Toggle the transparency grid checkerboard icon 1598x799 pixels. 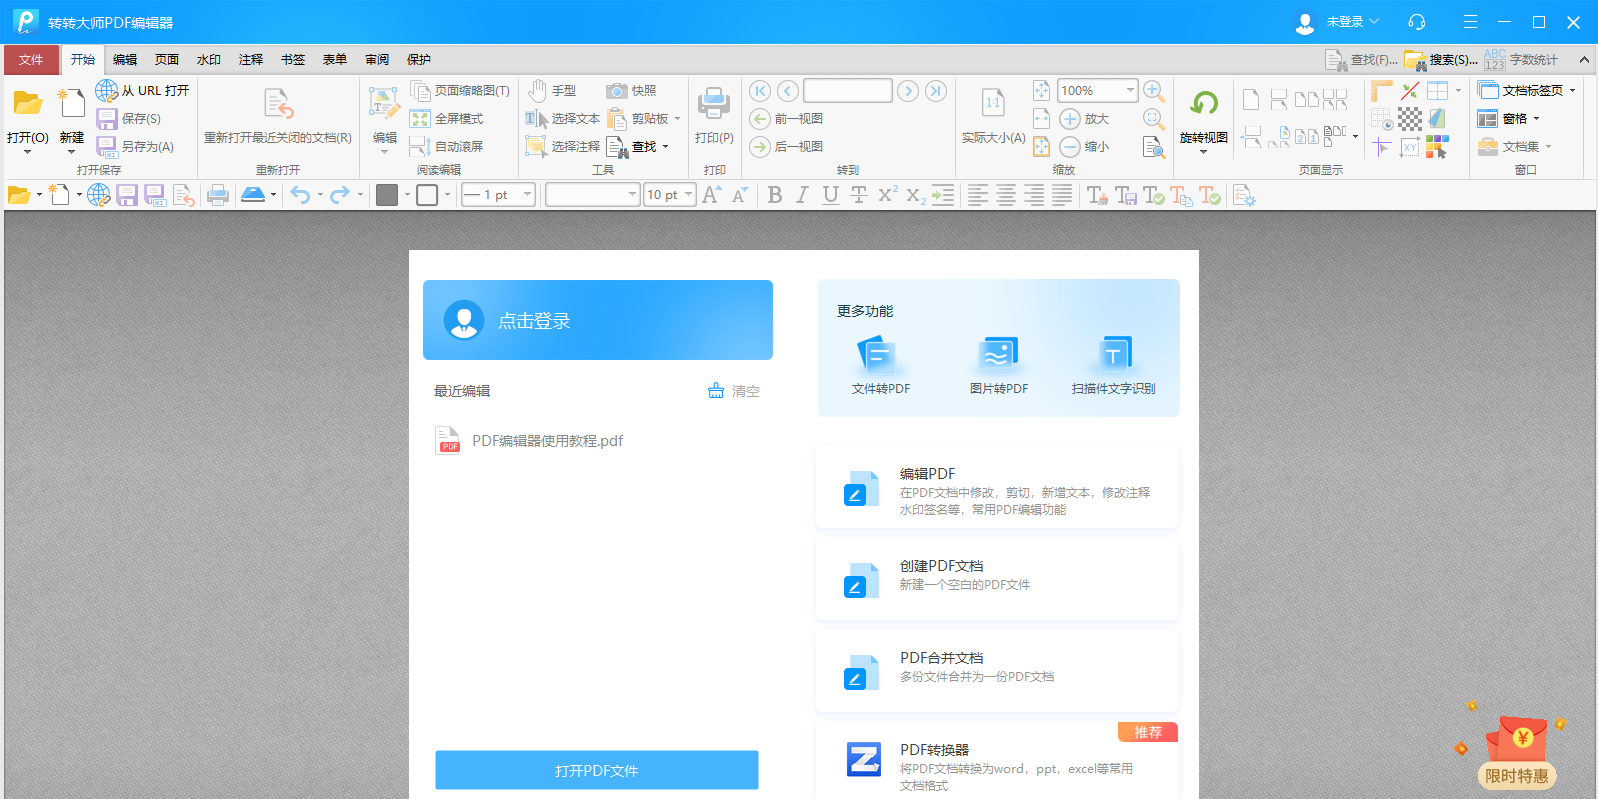point(1410,119)
